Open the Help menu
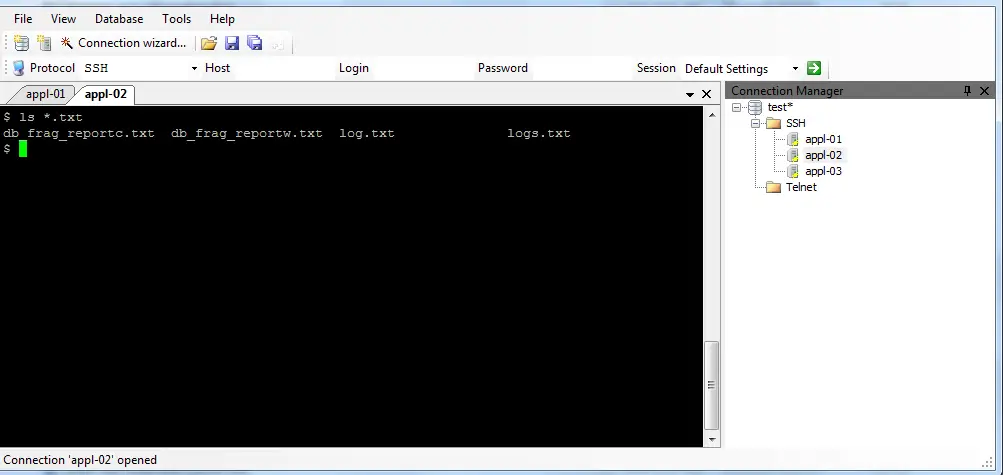This screenshot has width=1003, height=475. coord(222,19)
